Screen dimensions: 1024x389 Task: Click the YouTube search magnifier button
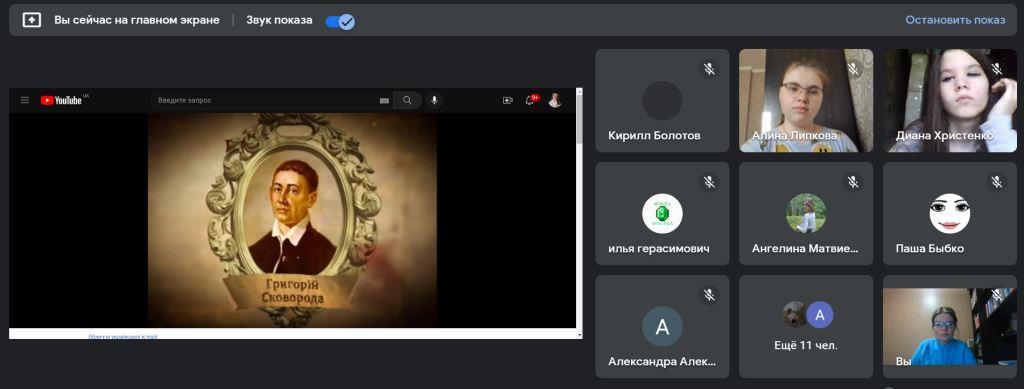pyautogui.click(x=407, y=100)
